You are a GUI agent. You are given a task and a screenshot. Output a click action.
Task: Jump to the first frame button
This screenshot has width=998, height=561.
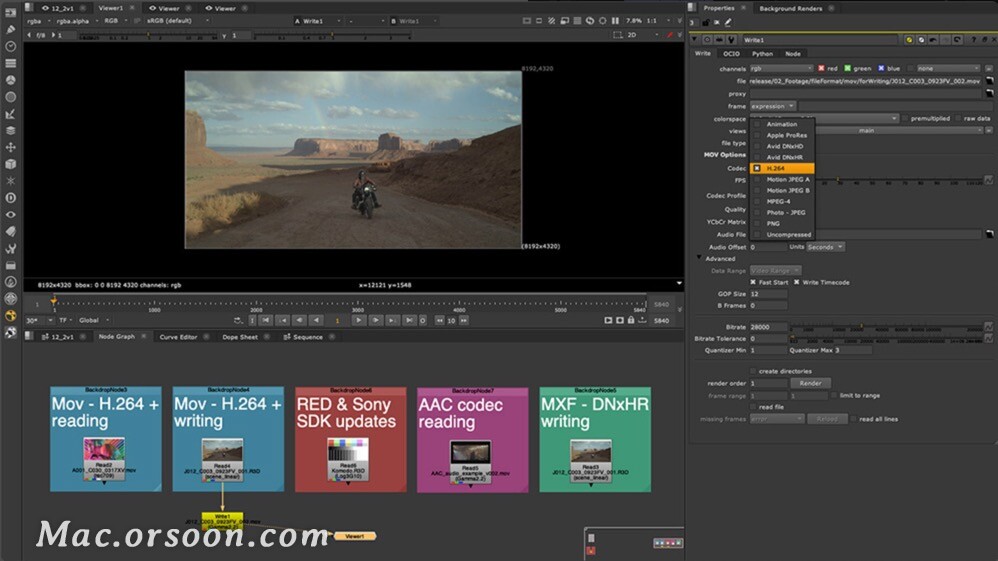266,320
